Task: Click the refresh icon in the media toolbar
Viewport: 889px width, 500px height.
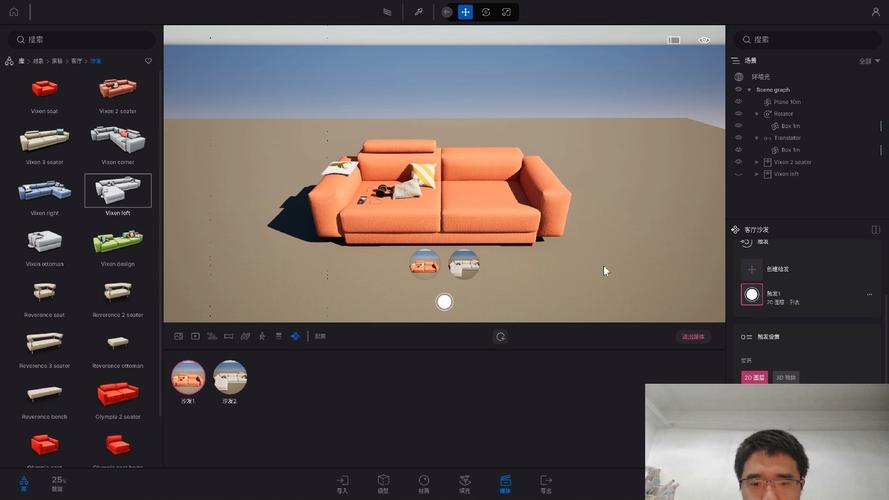Action: [x=501, y=337]
